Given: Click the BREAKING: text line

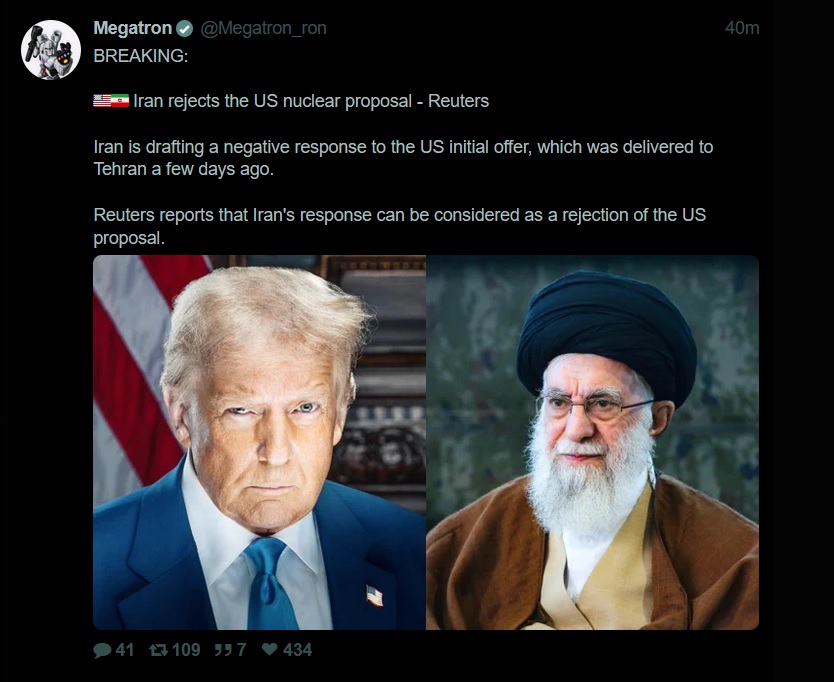Looking at the screenshot, I should click(141, 56).
